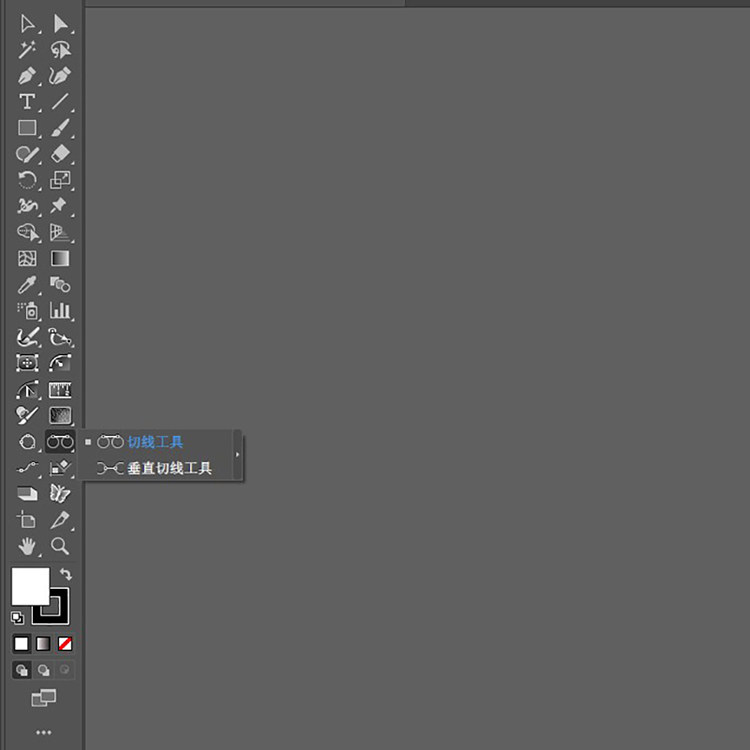750x750 pixels.
Task: Choose the Perspective Grid tool
Action: (60, 232)
